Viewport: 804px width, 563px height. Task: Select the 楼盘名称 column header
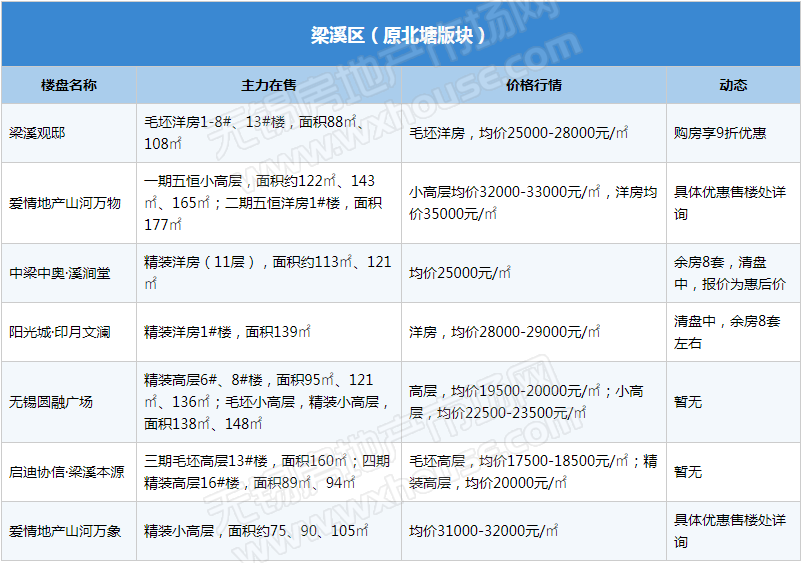point(69,85)
